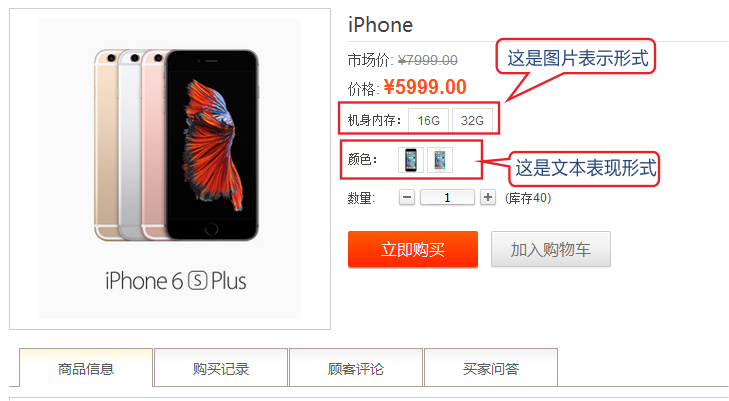
Task: Click the ¥5999.00 price text
Action: point(425,87)
